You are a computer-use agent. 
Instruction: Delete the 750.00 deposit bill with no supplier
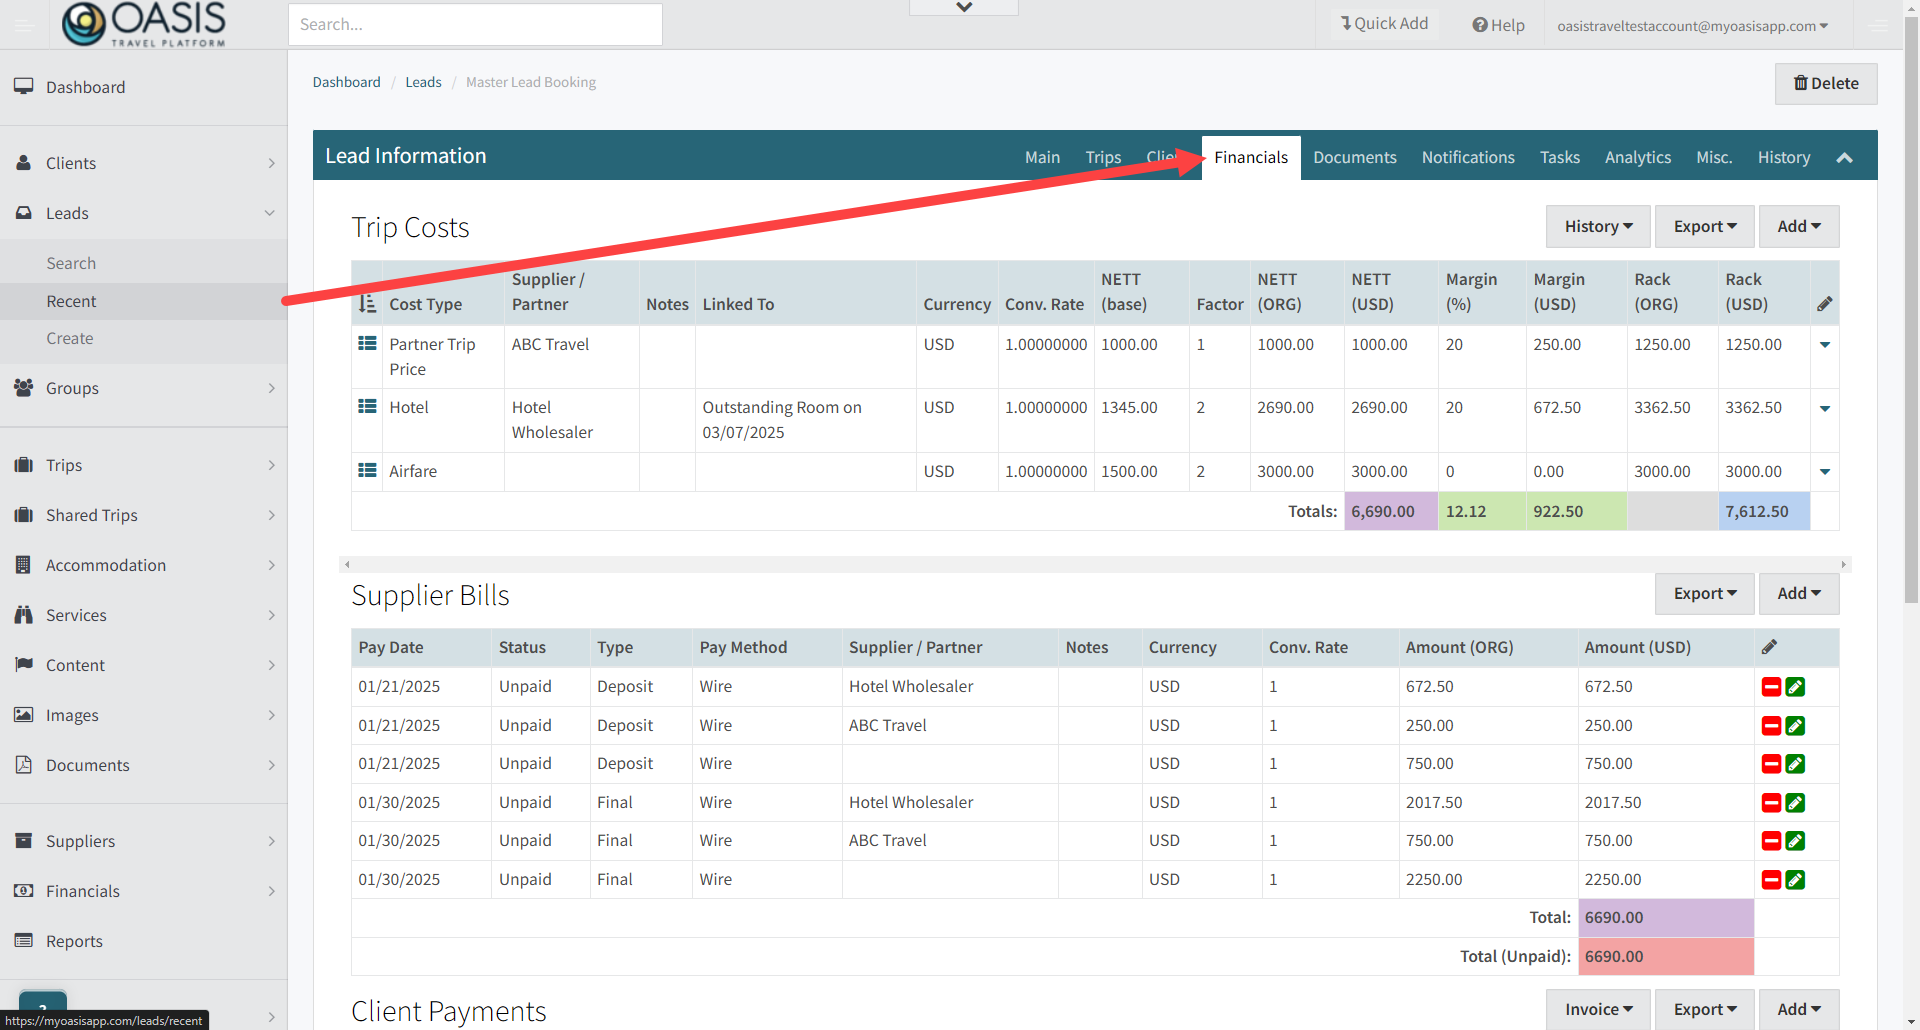(1771, 764)
